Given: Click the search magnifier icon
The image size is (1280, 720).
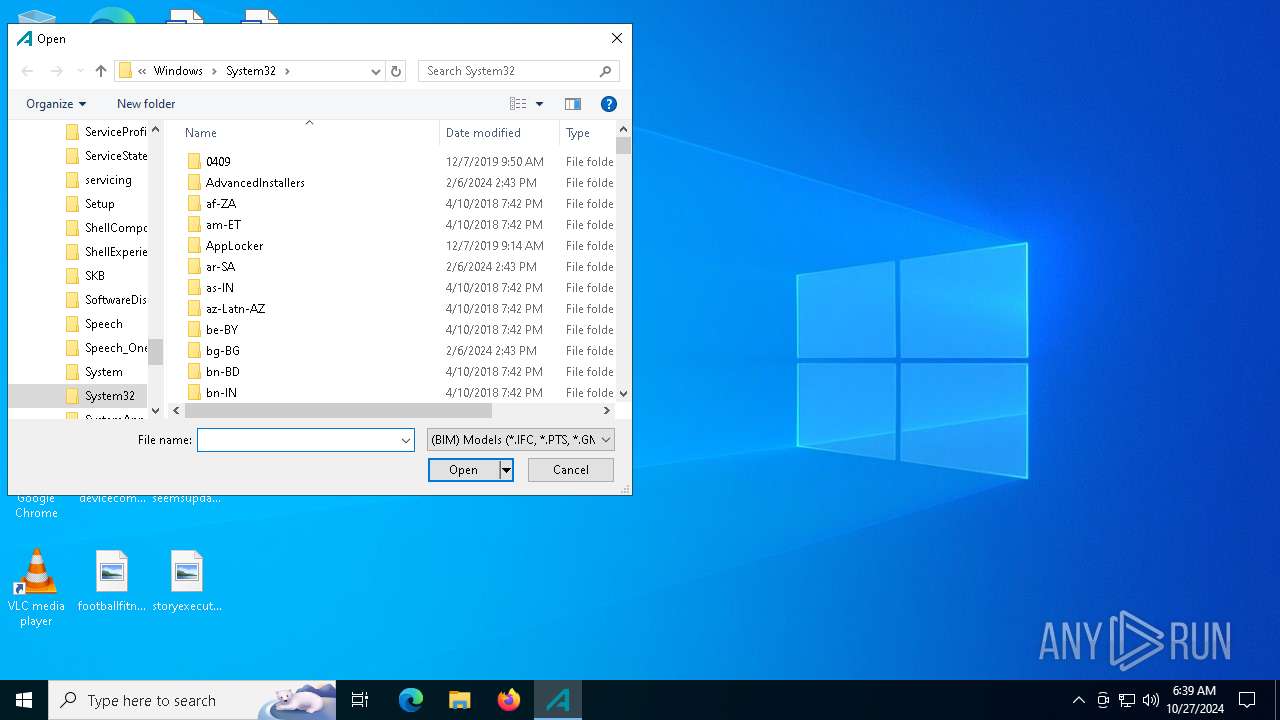Looking at the screenshot, I should (606, 71).
